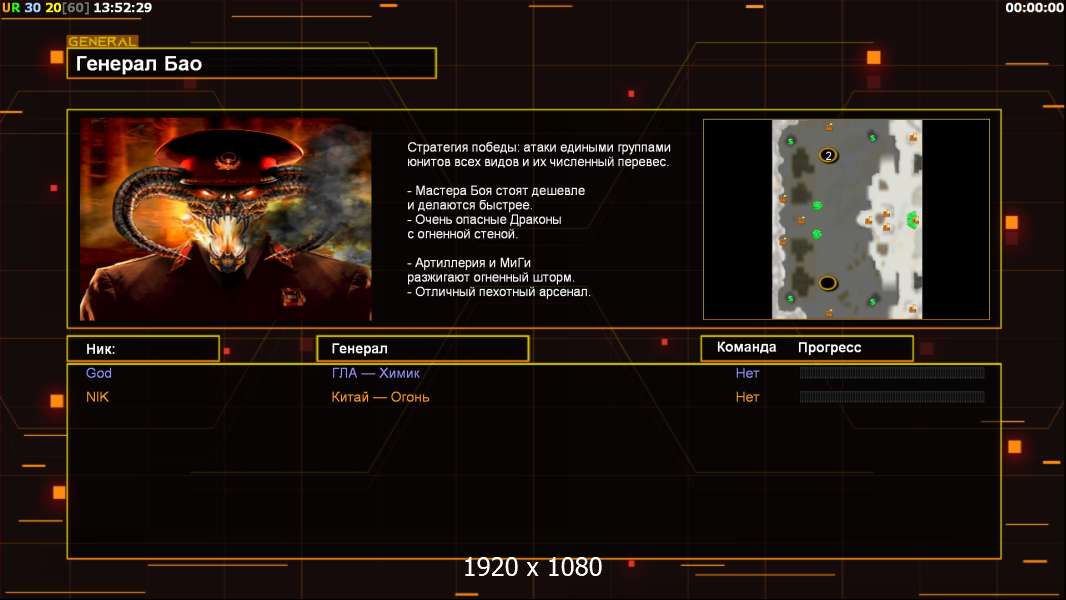The image size is (1066, 600).
Task: Click the supply dollar icon in minimap's upper-right corner
Action: [x=872, y=138]
